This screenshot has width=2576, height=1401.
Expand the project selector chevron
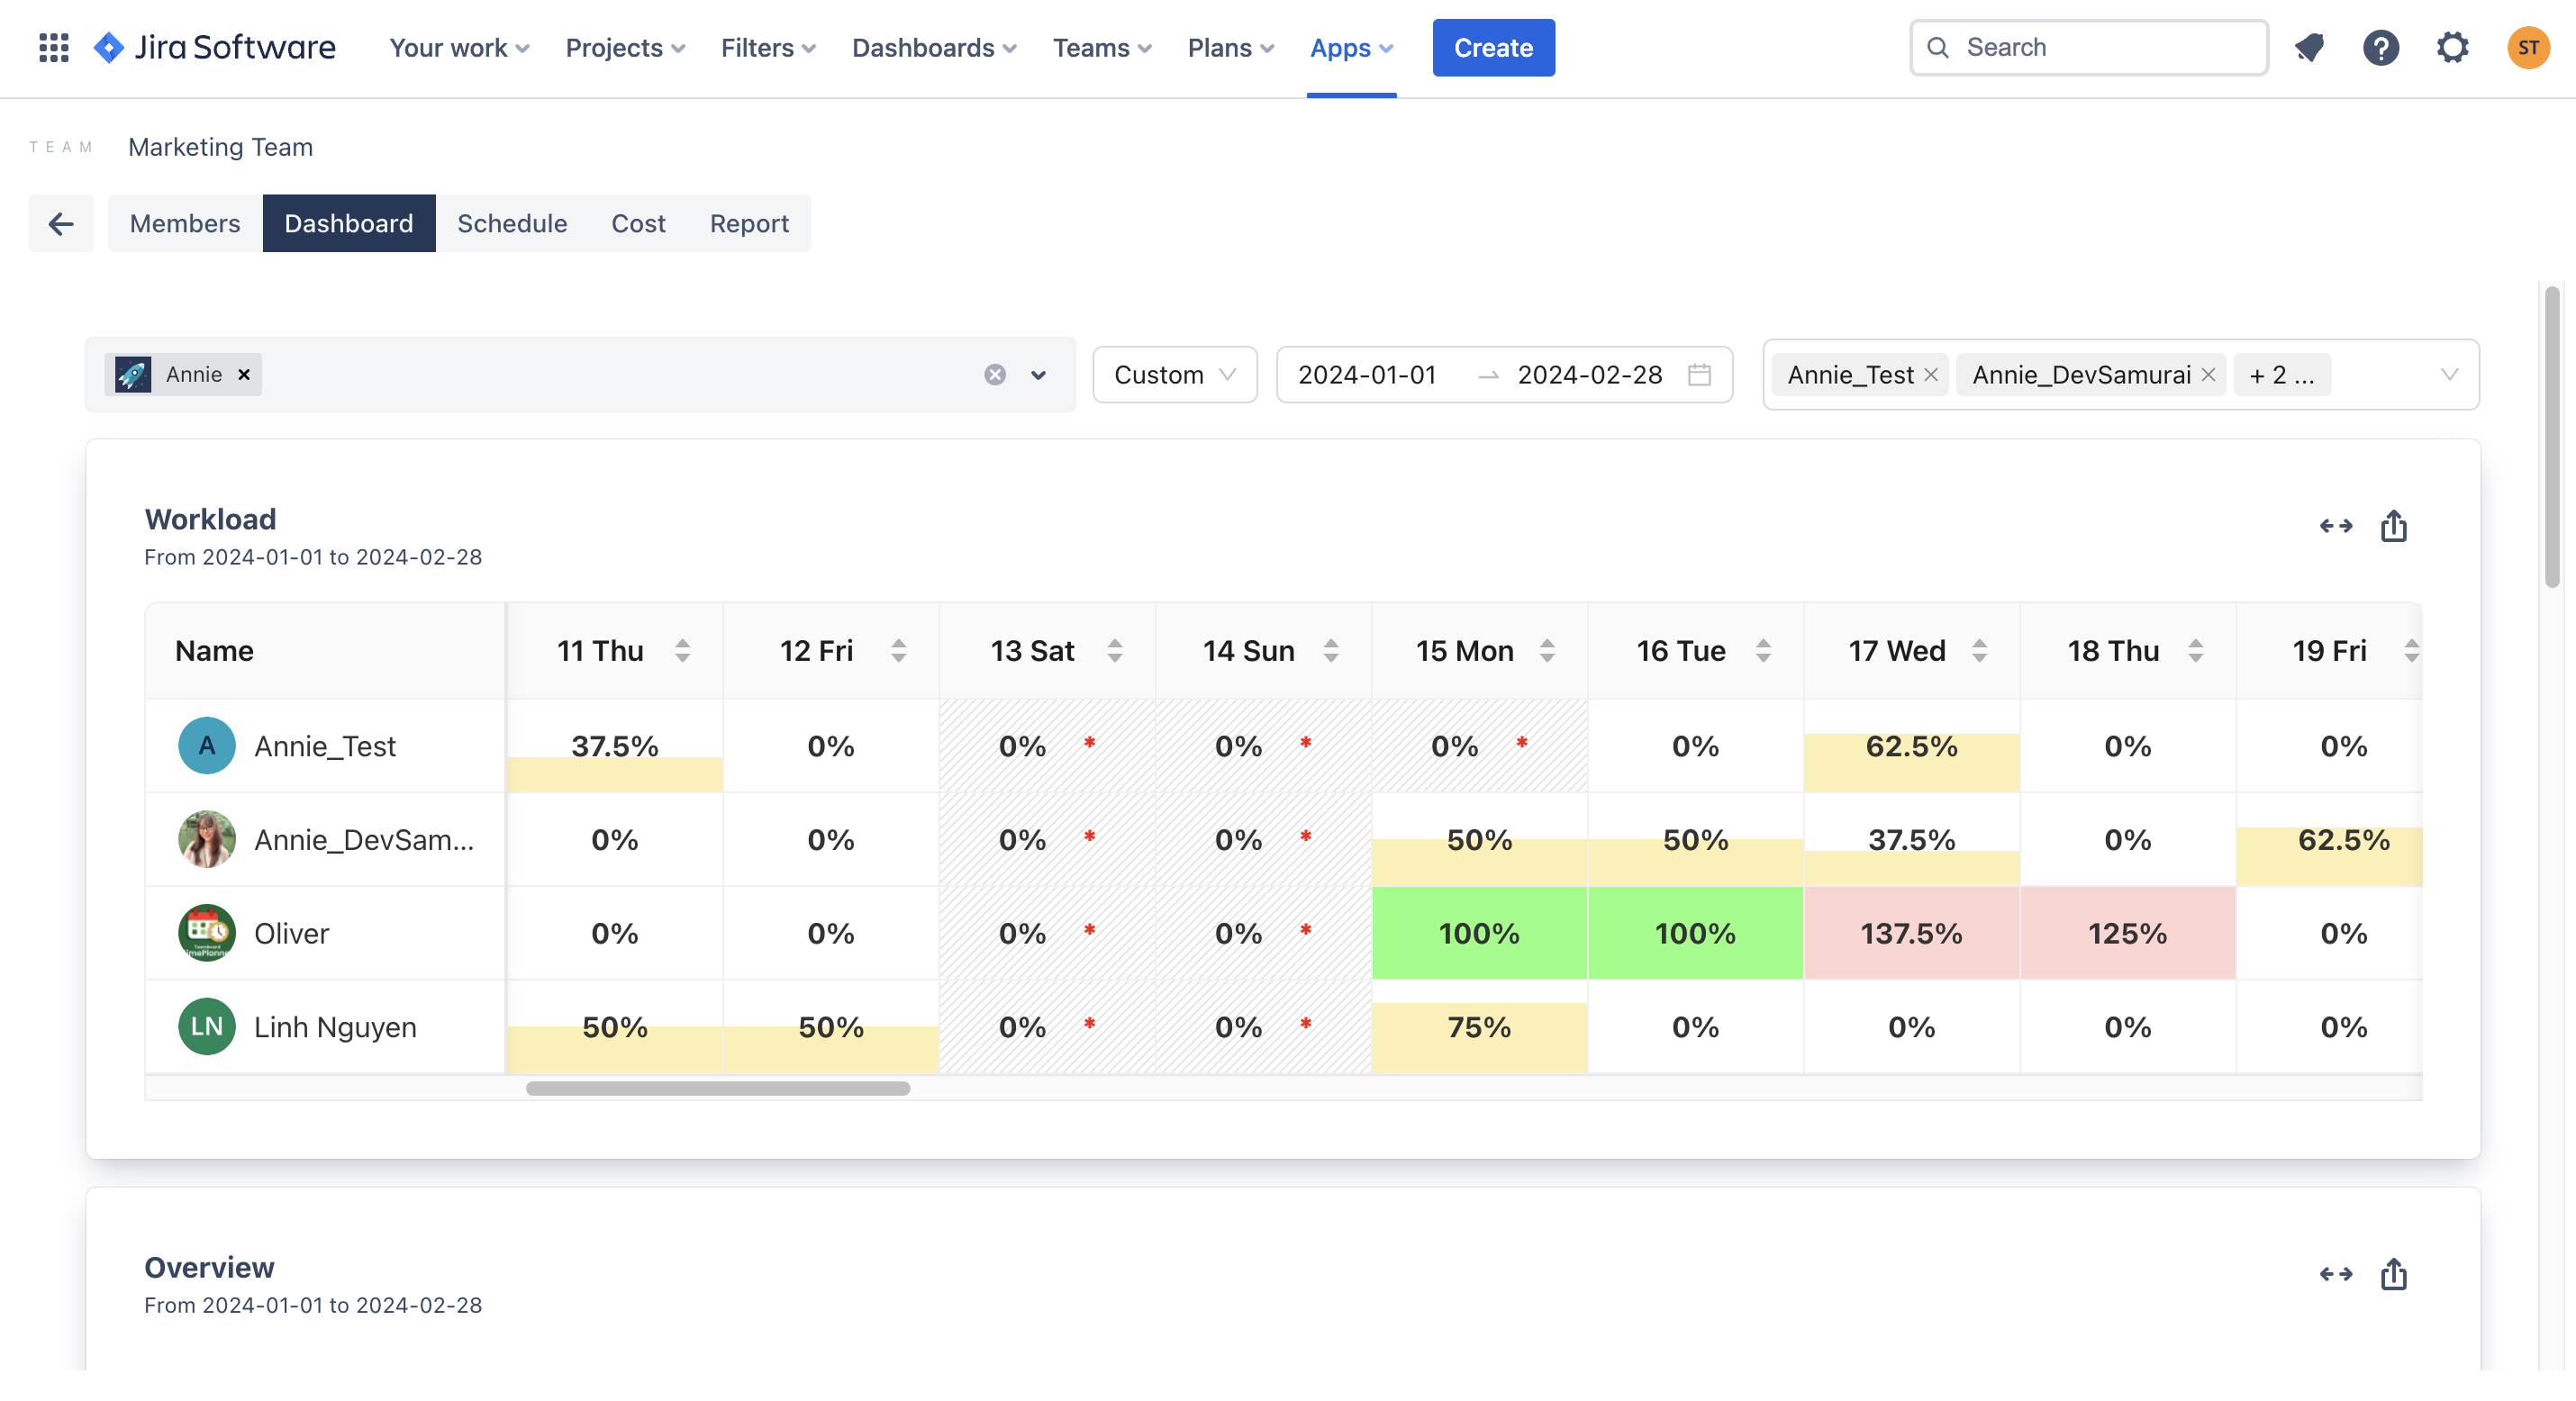1038,375
